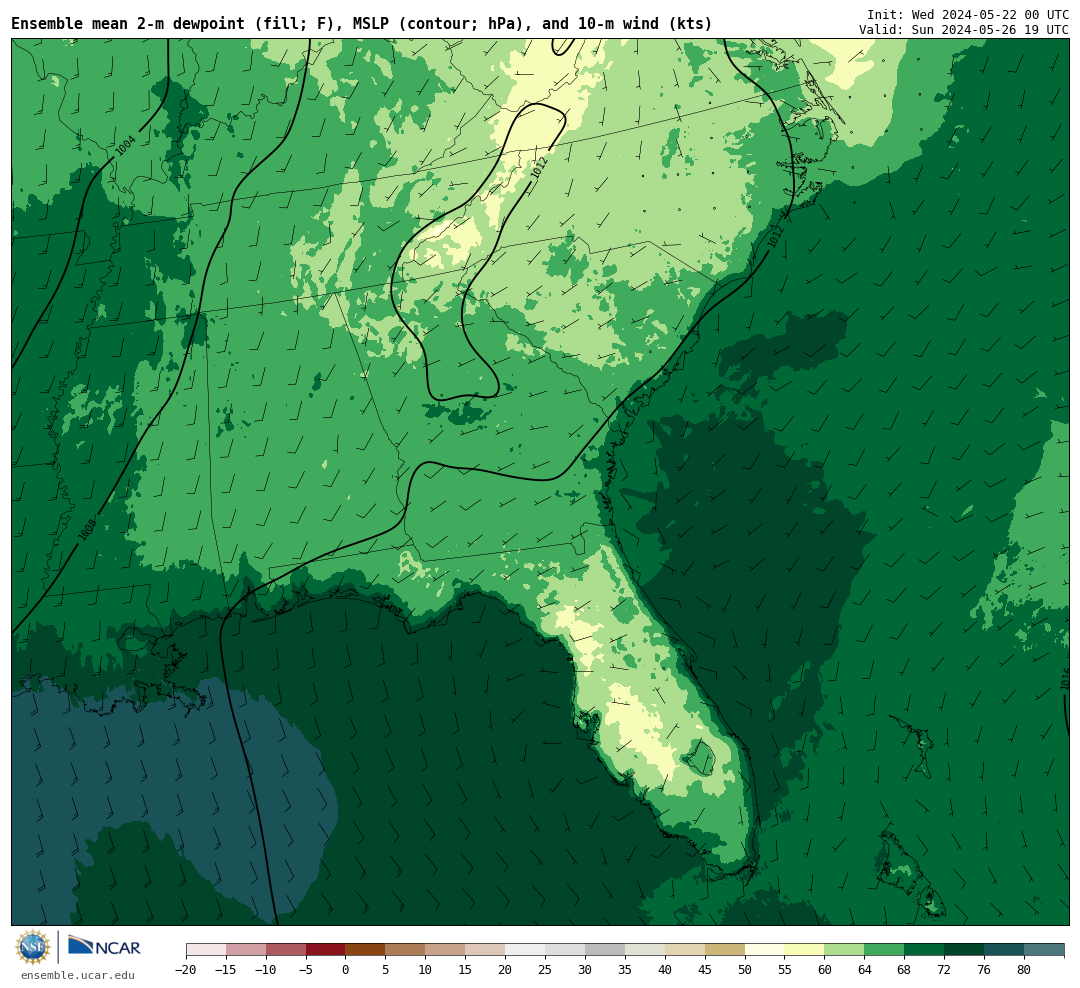Select the 25 to 30 gray swatch
The width and height of the screenshot is (1080, 988).
pos(565,950)
